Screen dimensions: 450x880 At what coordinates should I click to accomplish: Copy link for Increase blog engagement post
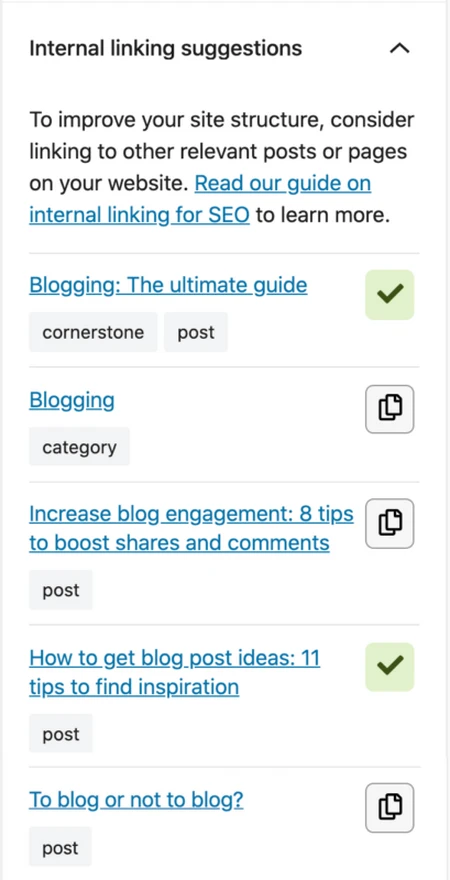389,524
